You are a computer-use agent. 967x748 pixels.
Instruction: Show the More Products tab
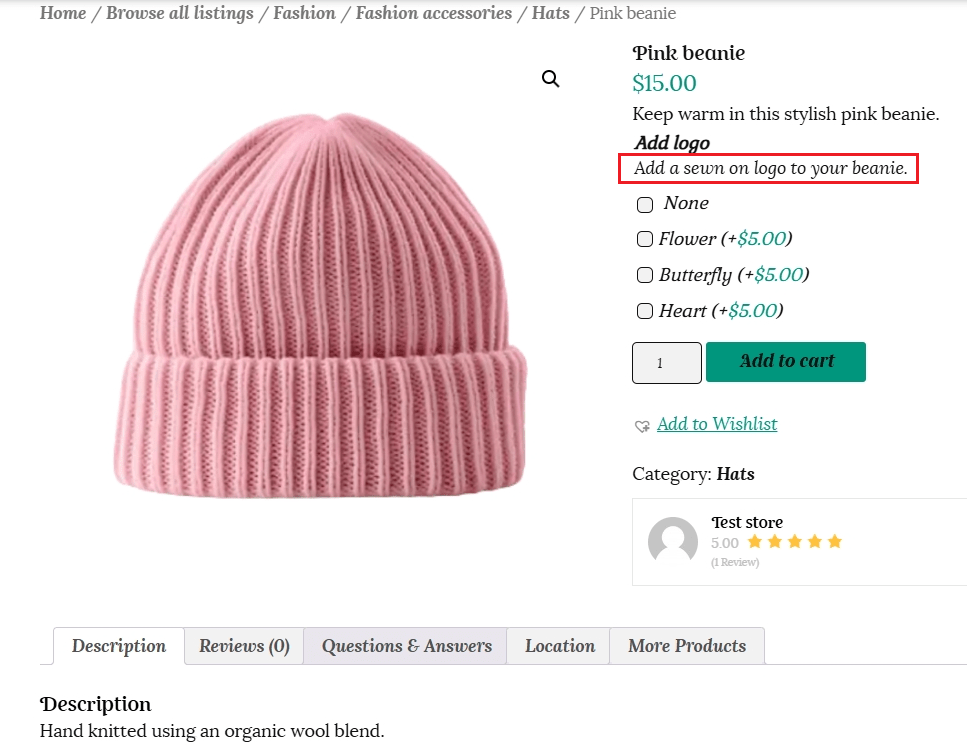click(686, 646)
